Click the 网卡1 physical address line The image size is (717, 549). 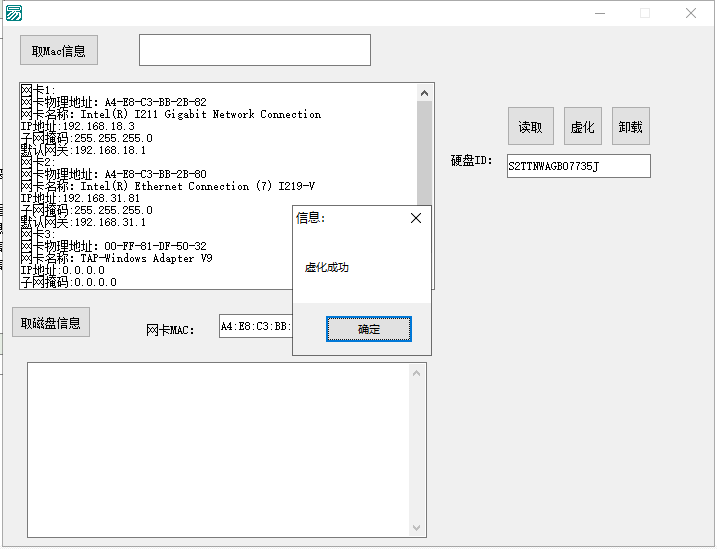tap(113, 102)
